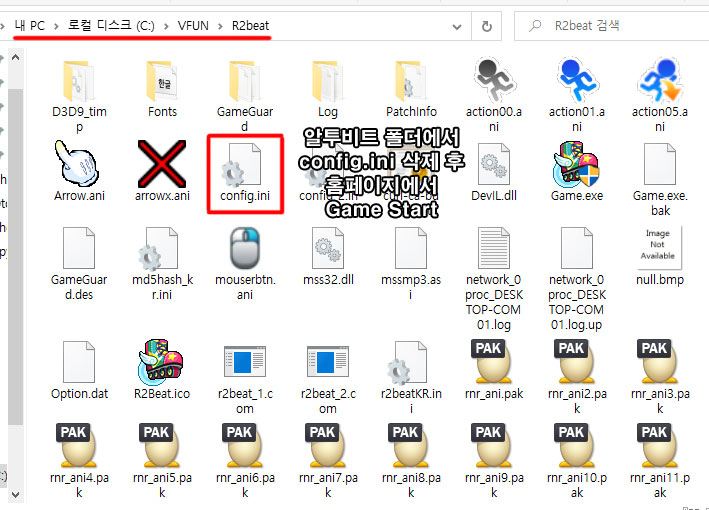This screenshot has height=510, width=709.
Task: Select the r2beatKR.ini file
Action: (411, 378)
